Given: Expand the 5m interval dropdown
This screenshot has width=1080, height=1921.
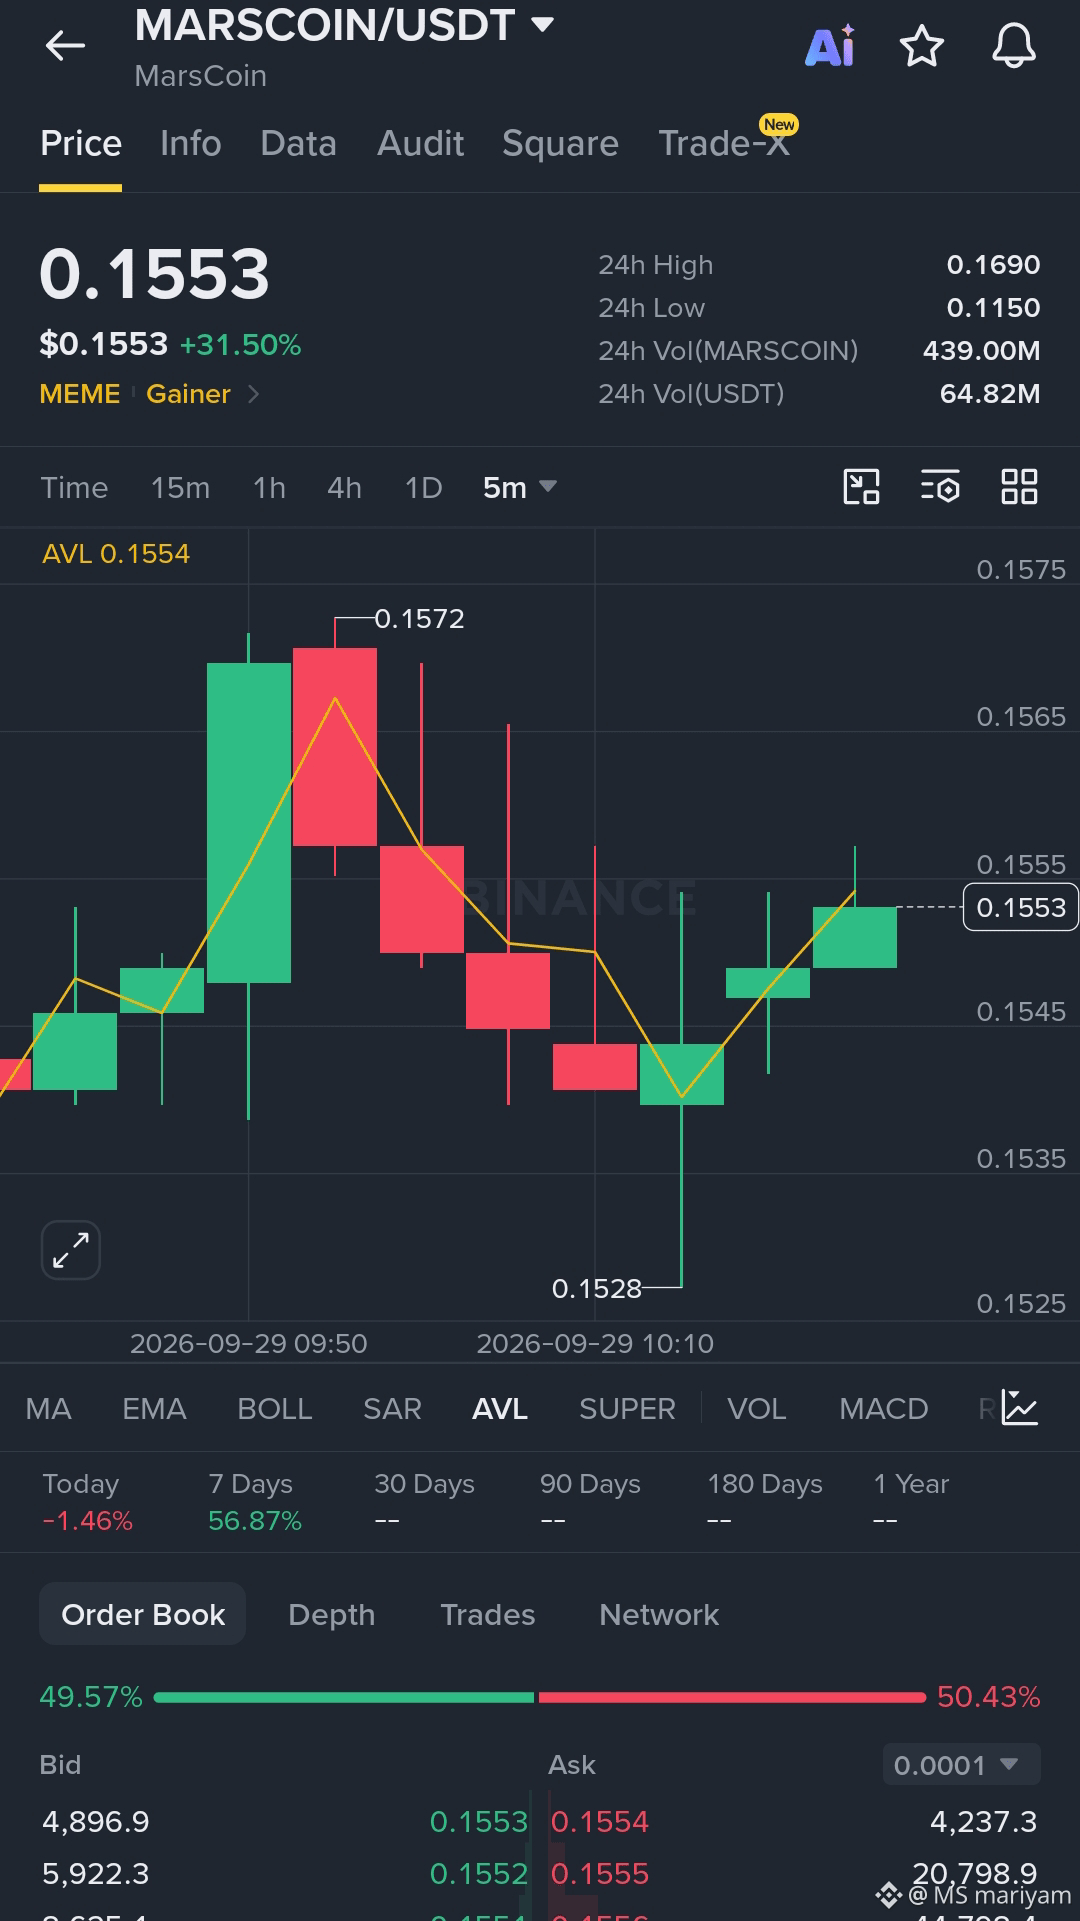Looking at the screenshot, I should [519, 487].
